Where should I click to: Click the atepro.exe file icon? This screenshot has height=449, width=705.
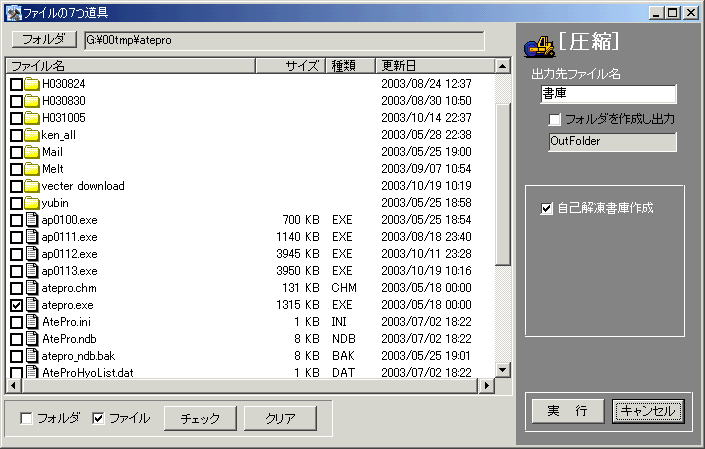(32, 305)
